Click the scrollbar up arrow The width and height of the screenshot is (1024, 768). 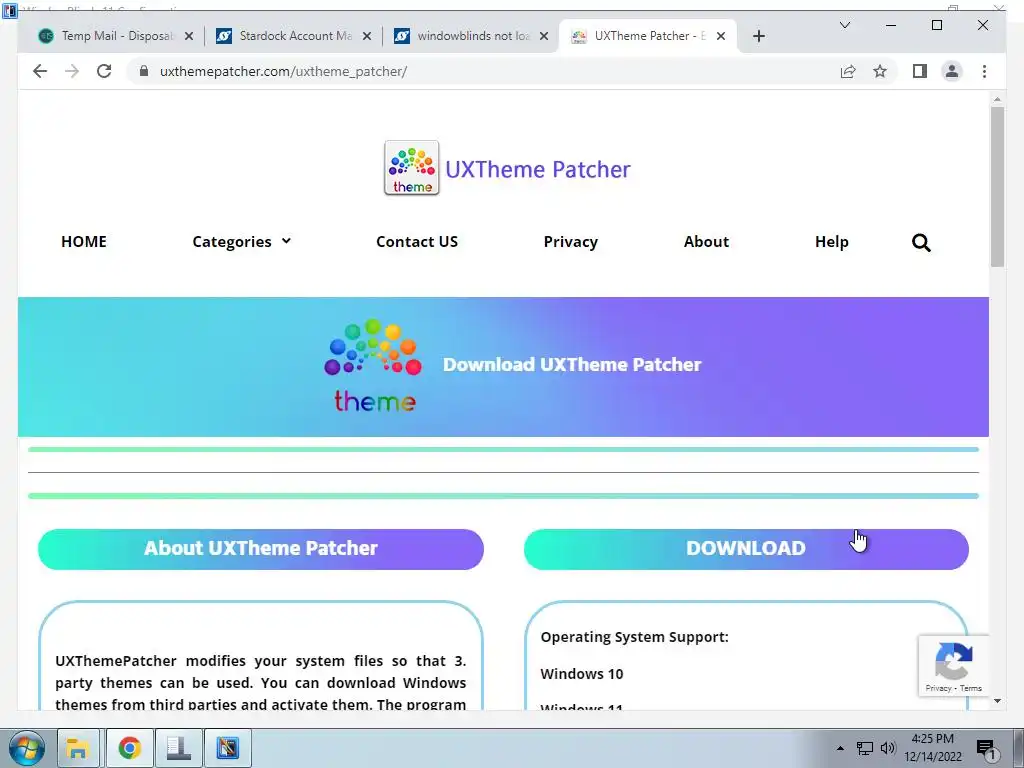(x=997, y=99)
